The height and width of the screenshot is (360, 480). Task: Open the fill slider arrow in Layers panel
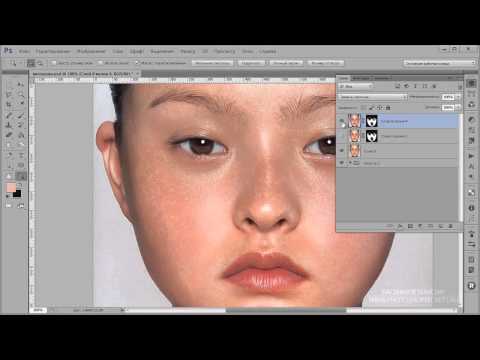tap(458, 108)
